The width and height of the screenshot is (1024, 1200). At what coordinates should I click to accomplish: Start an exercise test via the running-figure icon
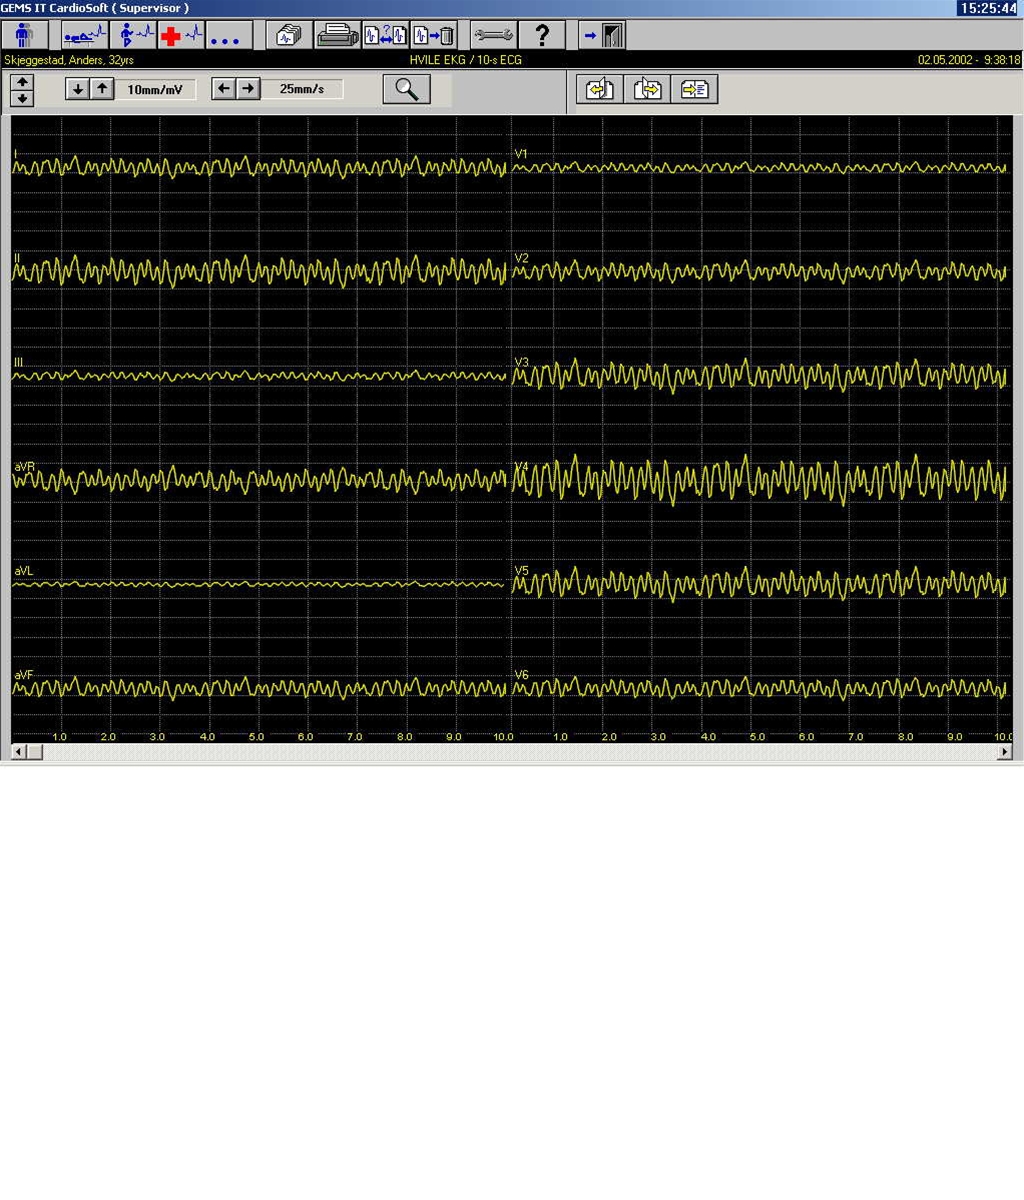tap(133, 35)
